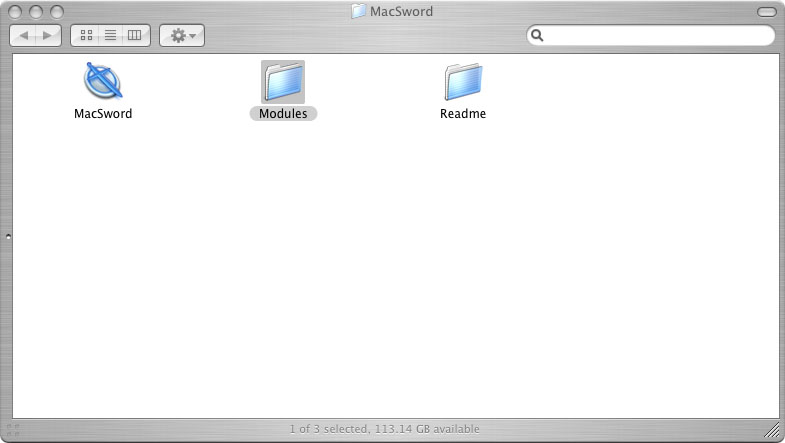Switch to icon view
Viewport: 785px width, 443px height.
pos(86,36)
